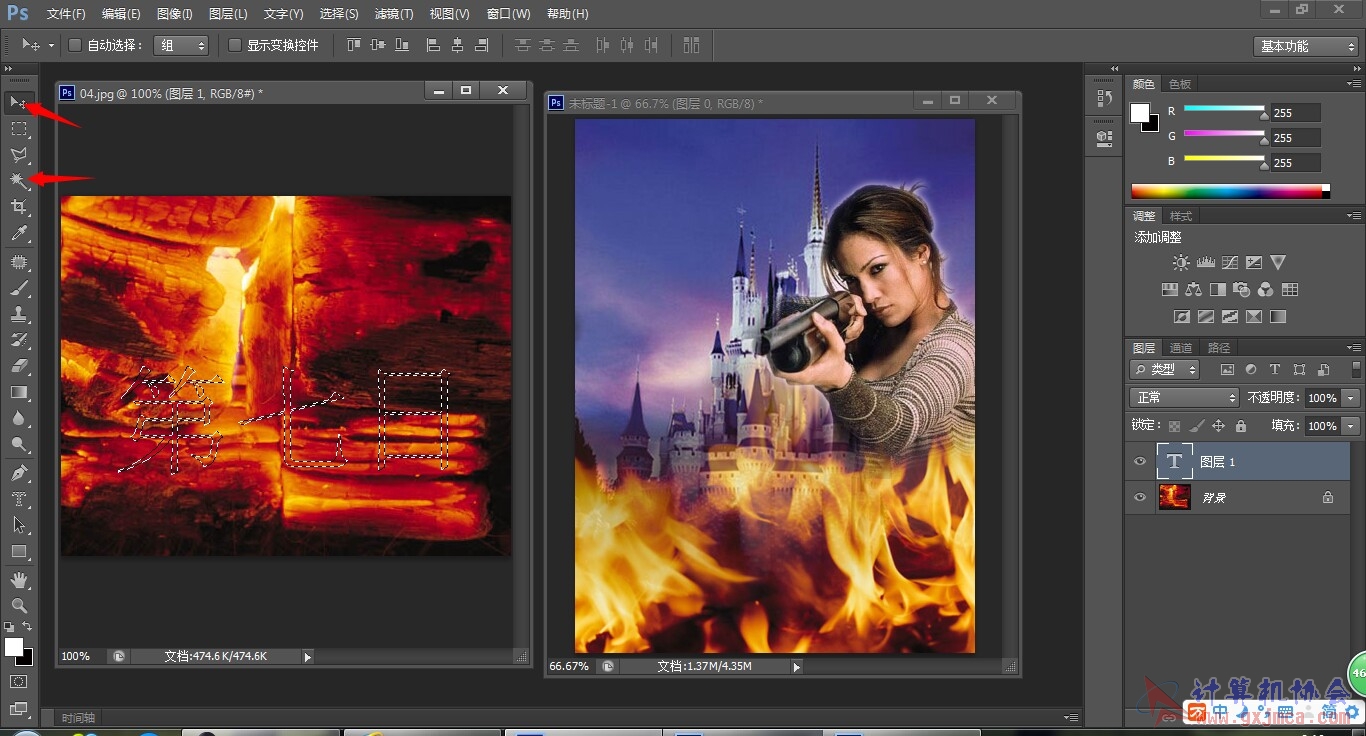Select the Move tool

point(18,102)
